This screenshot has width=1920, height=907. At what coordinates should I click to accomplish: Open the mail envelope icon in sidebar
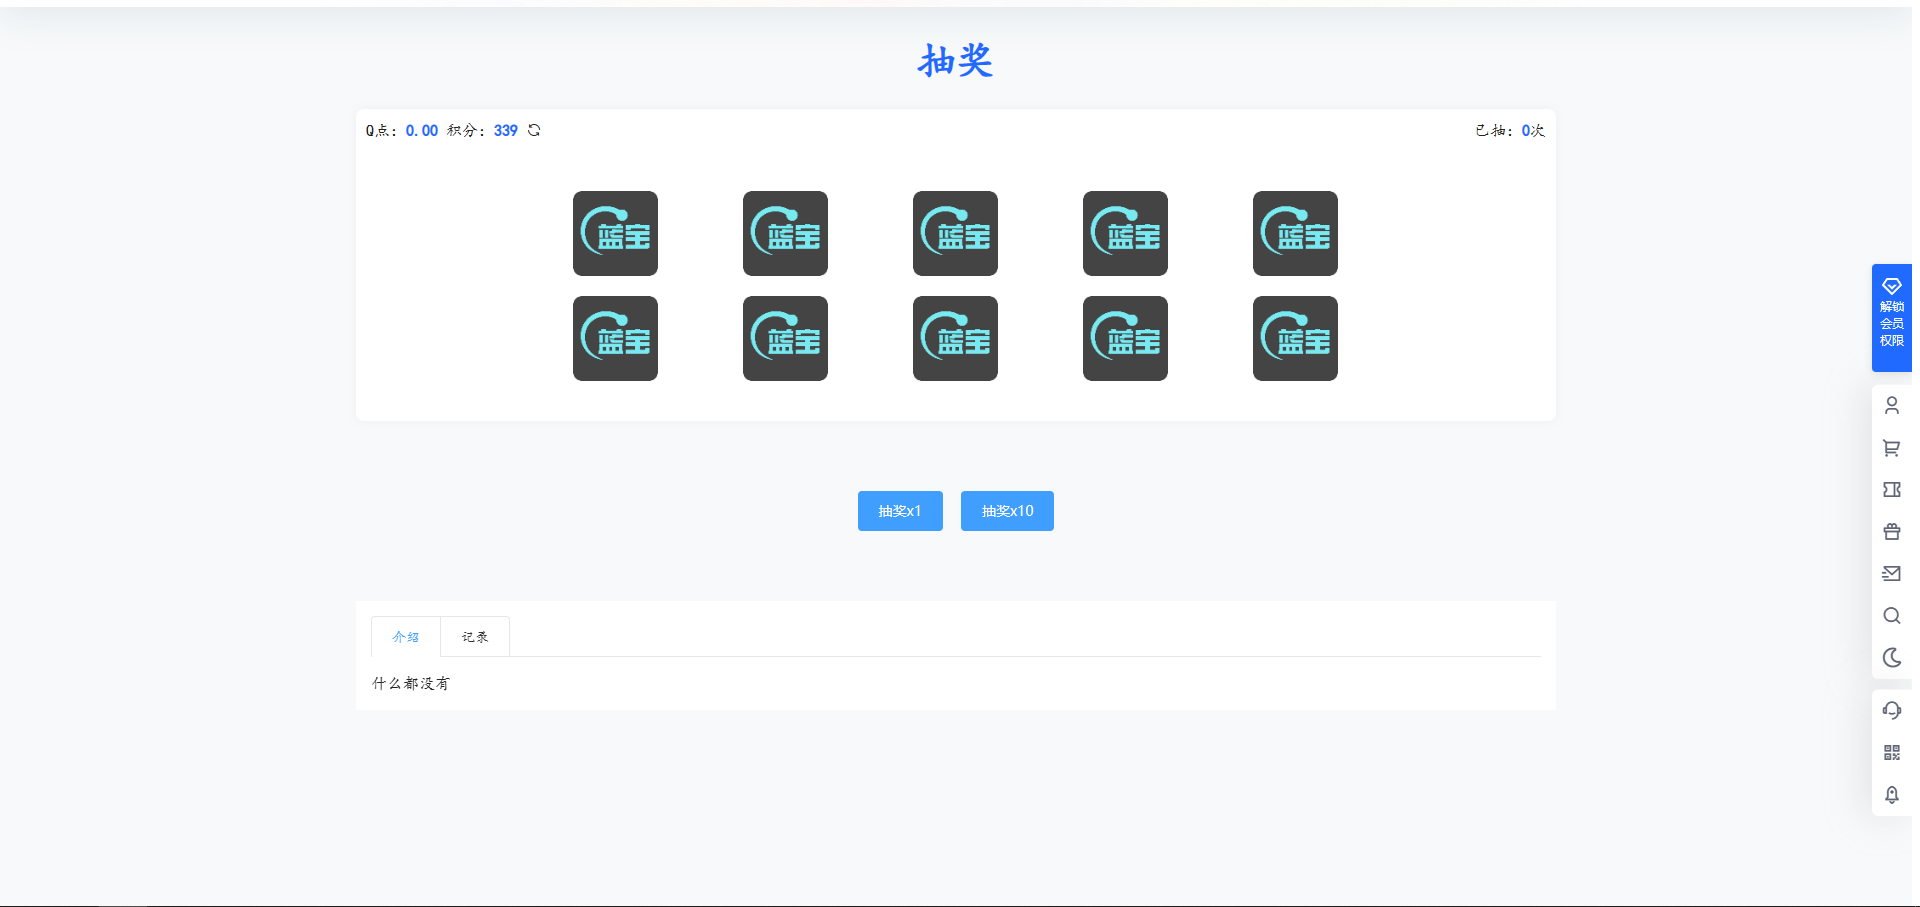tap(1891, 574)
